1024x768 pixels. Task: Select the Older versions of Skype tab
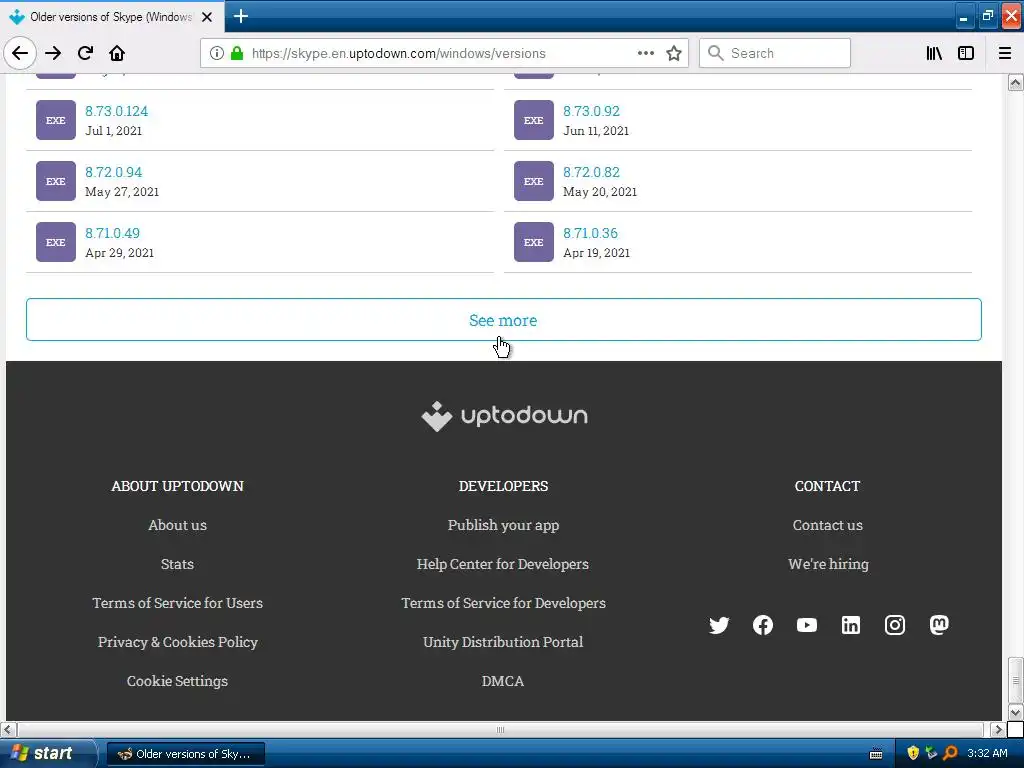point(112,16)
